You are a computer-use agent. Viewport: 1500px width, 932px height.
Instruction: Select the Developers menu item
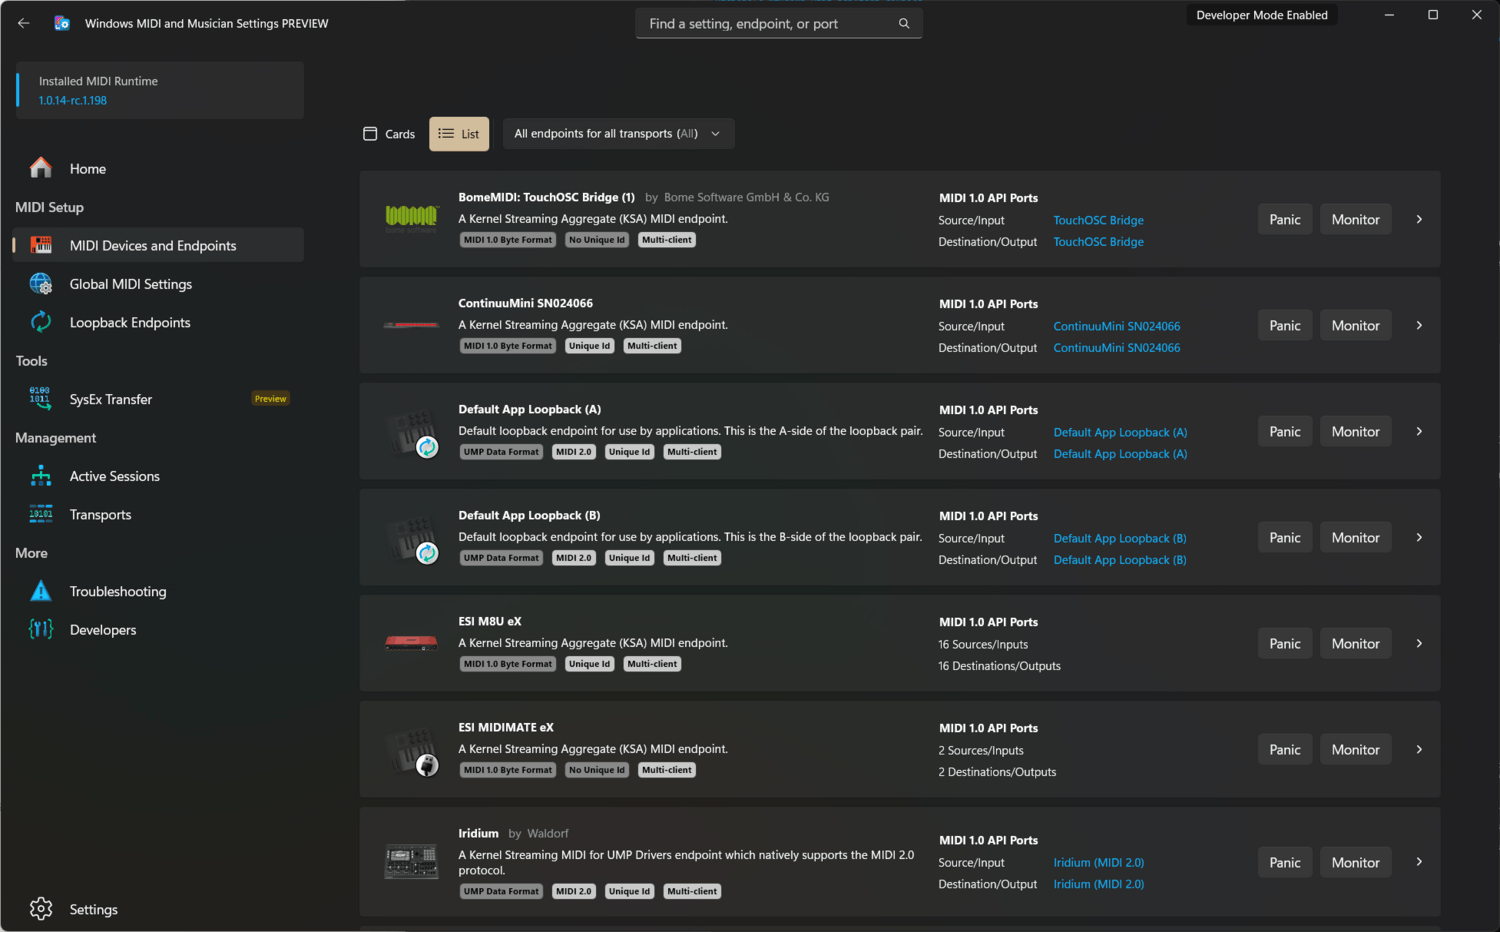(102, 629)
